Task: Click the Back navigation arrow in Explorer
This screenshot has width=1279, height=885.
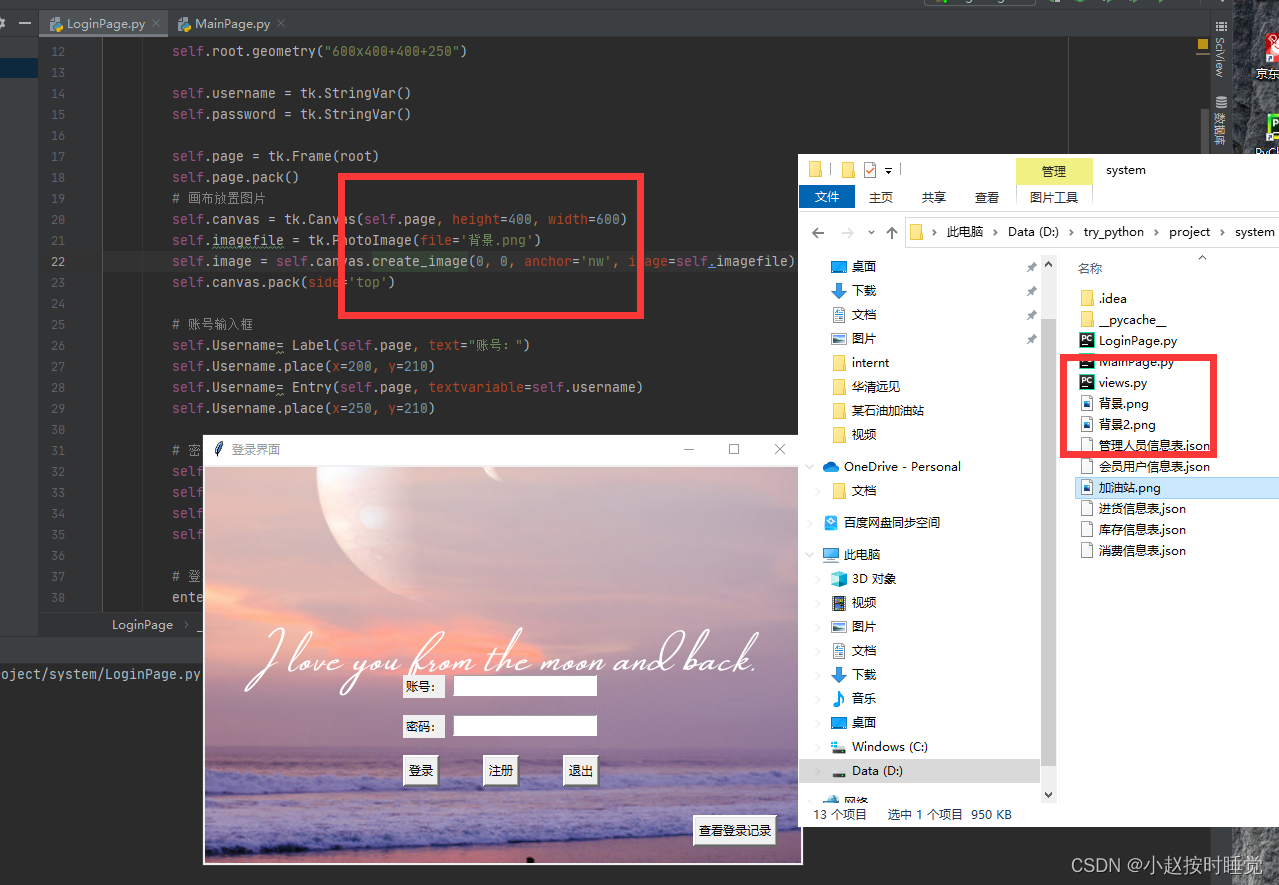Action: tap(817, 231)
